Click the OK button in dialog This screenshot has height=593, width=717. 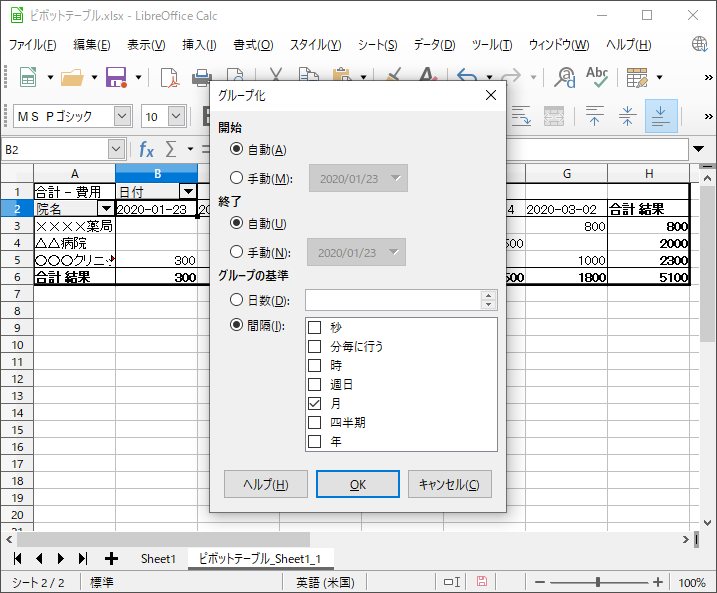(x=358, y=484)
